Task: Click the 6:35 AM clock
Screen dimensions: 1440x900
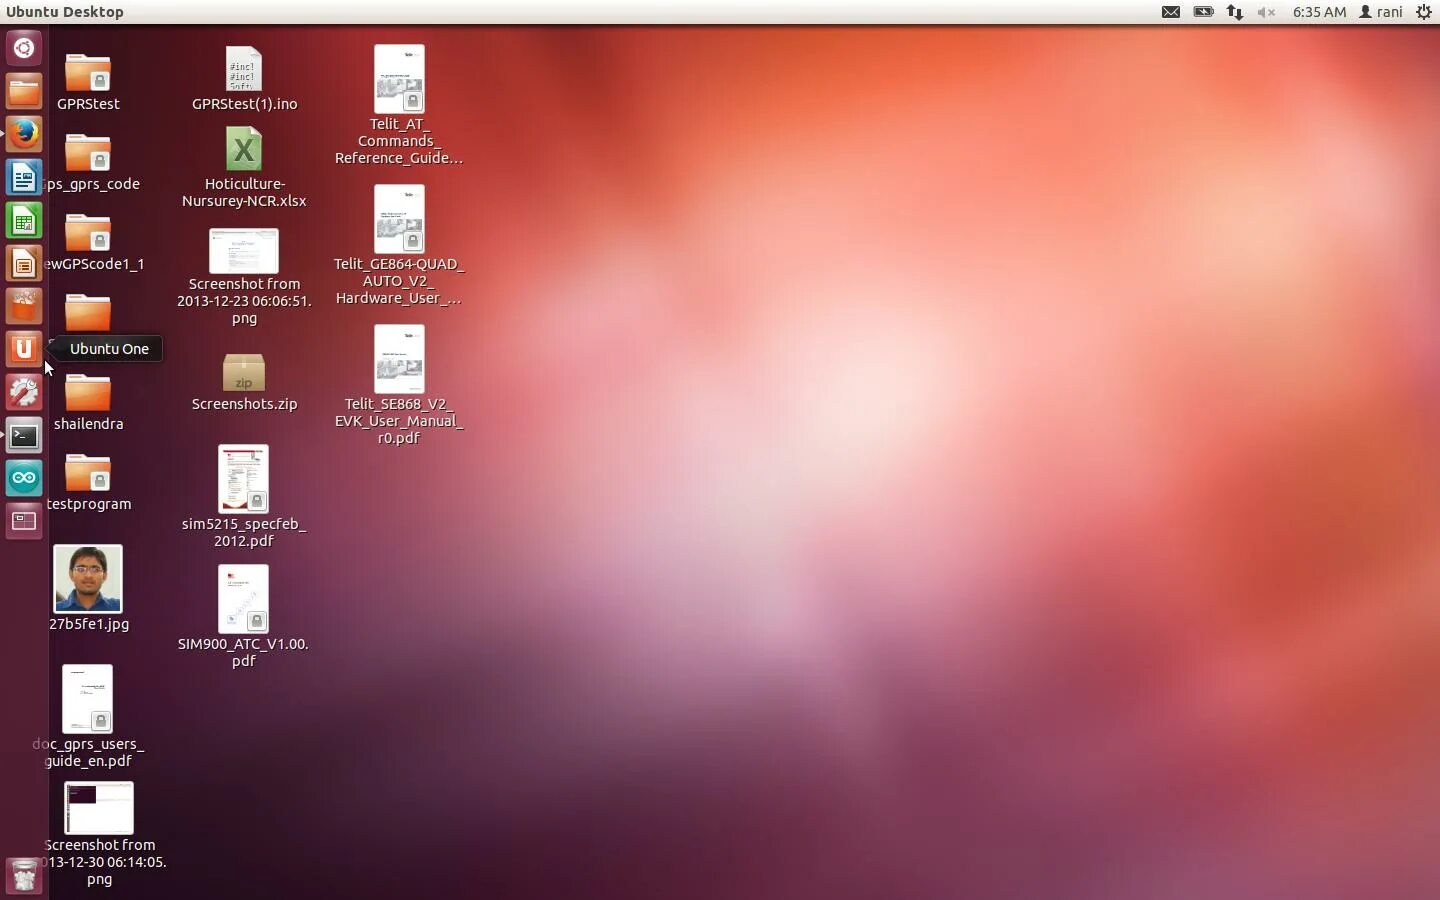Action: pos(1319,12)
